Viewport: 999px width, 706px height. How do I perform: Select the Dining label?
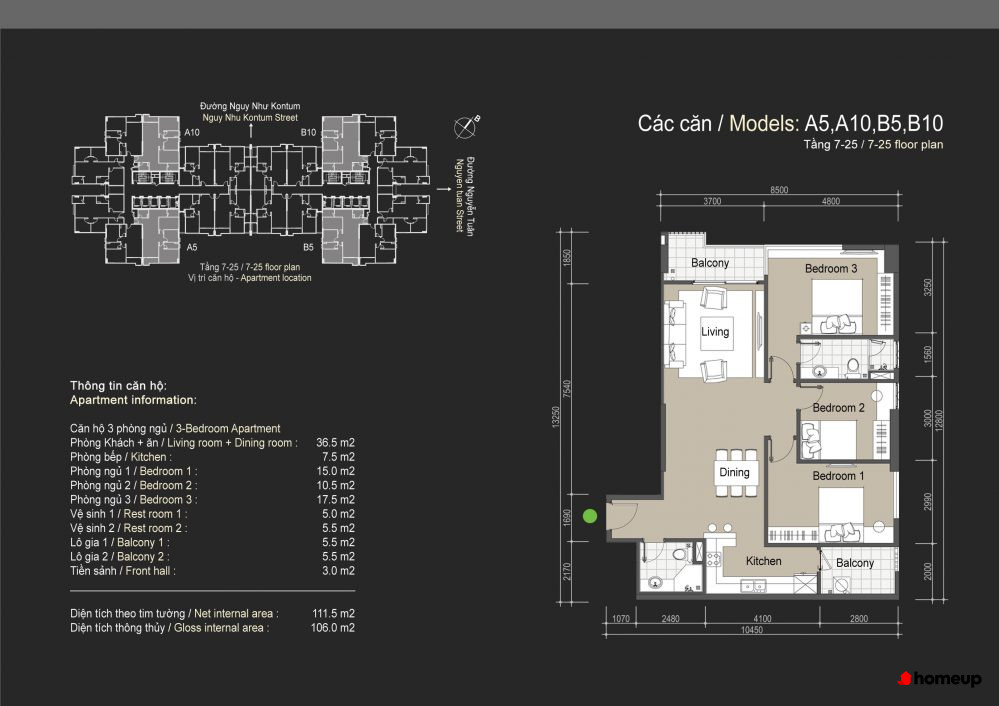pyautogui.click(x=734, y=473)
